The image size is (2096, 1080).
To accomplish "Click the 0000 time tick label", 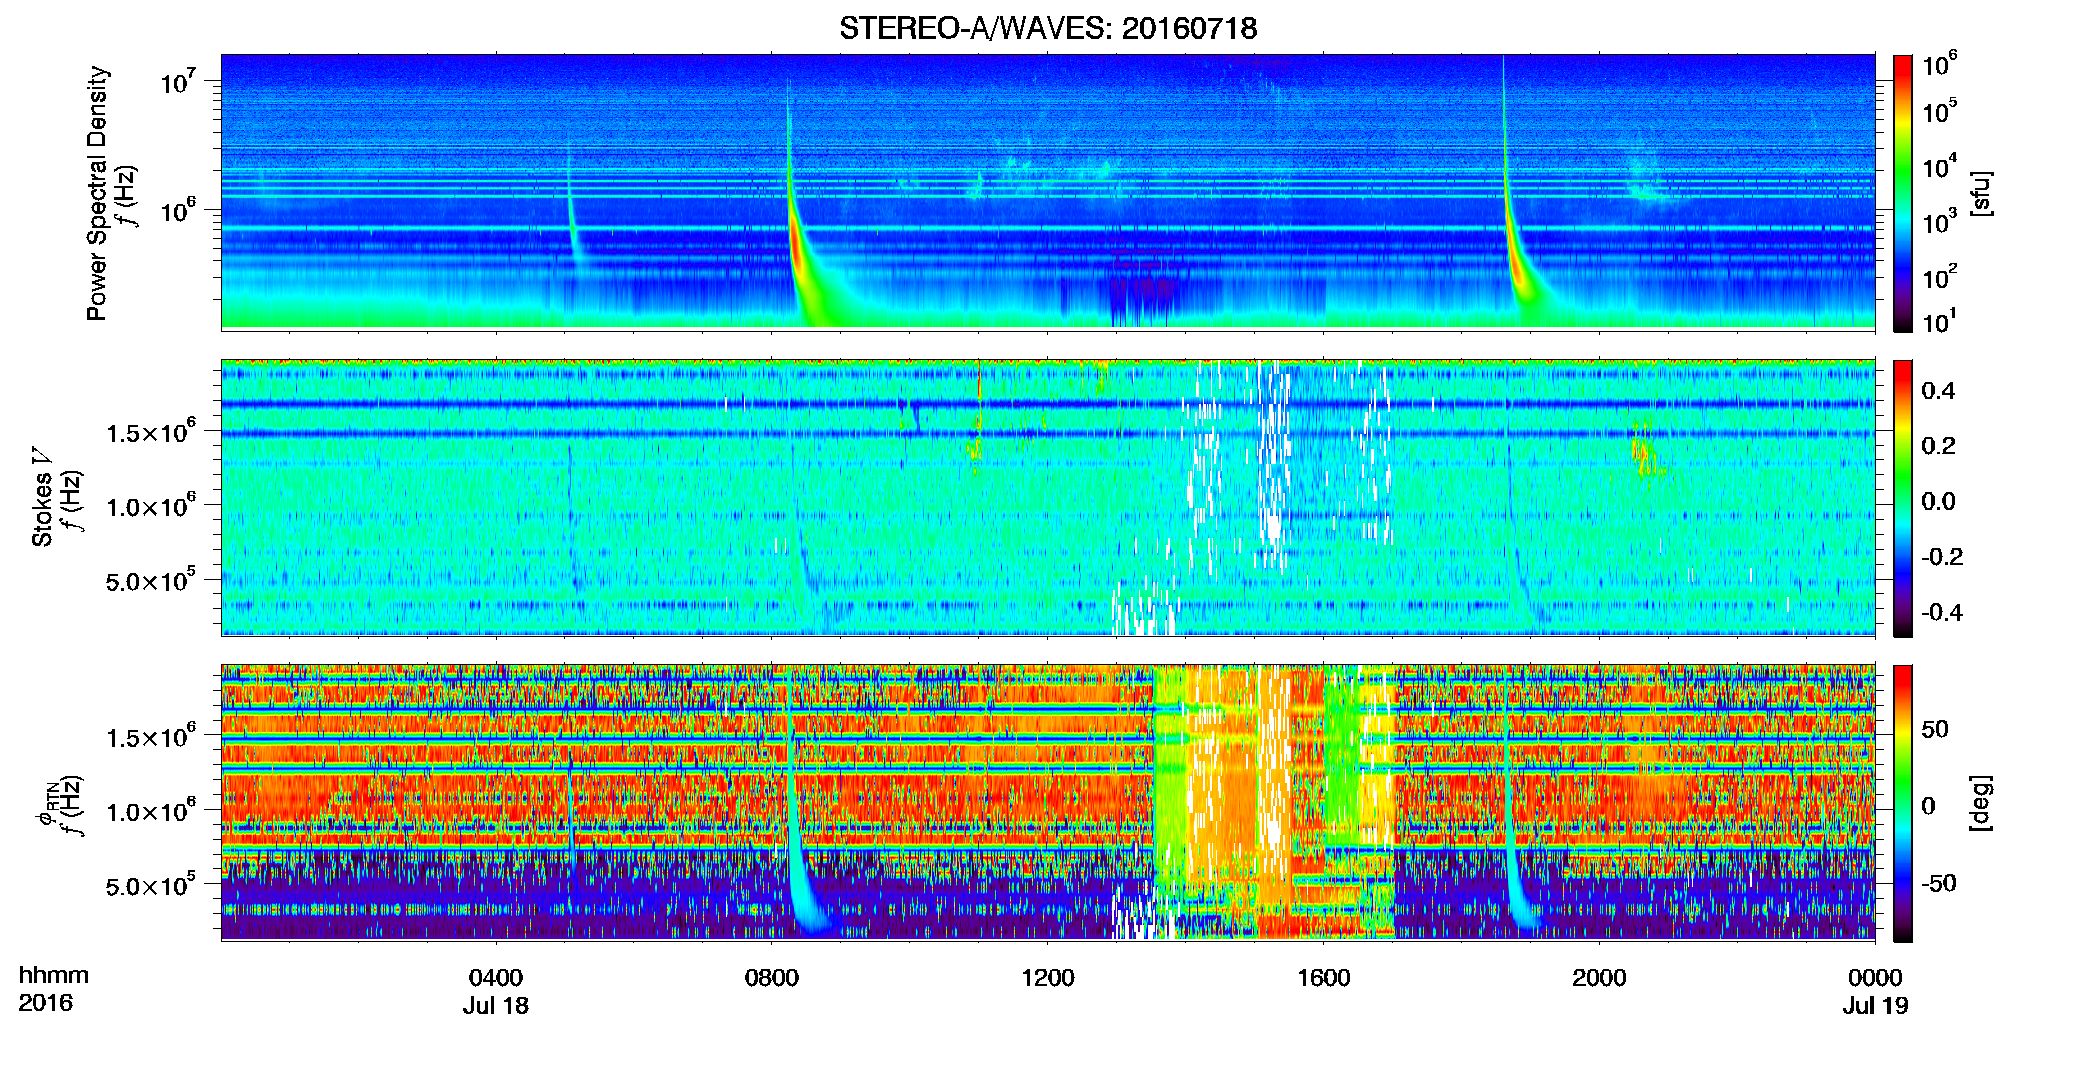I will pos(1875,977).
